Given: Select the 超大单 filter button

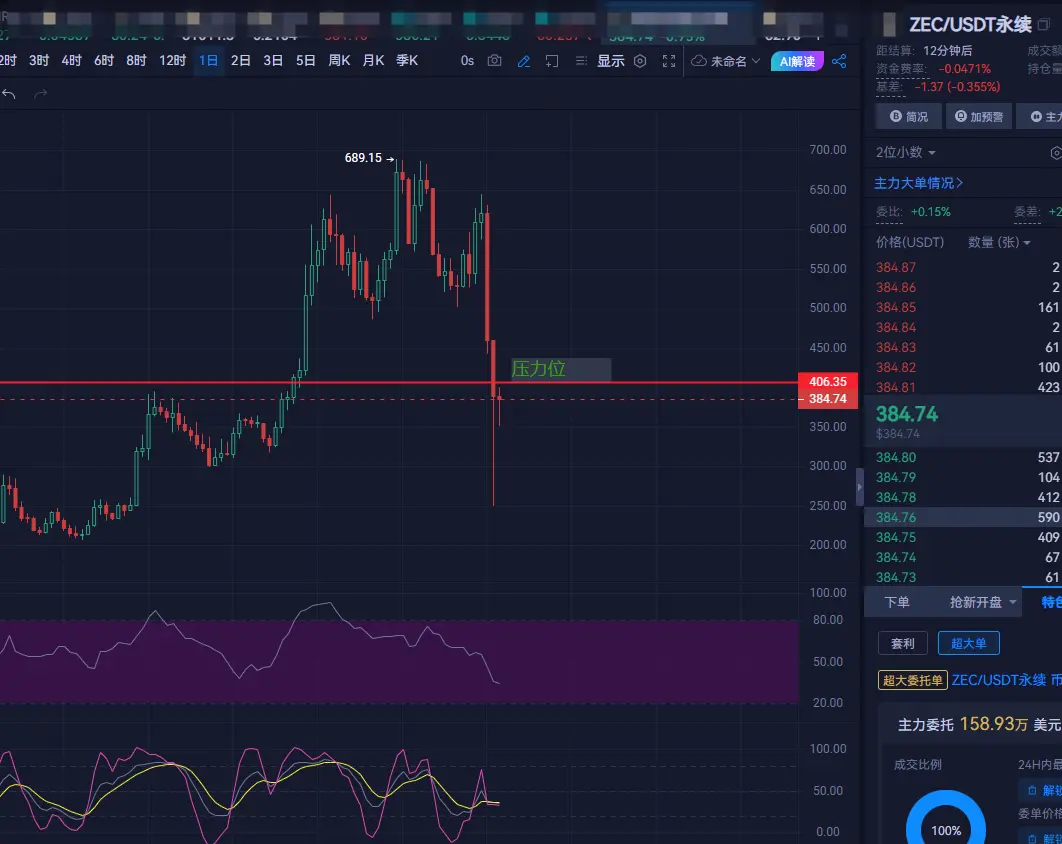Looking at the screenshot, I should (x=969, y=643).
